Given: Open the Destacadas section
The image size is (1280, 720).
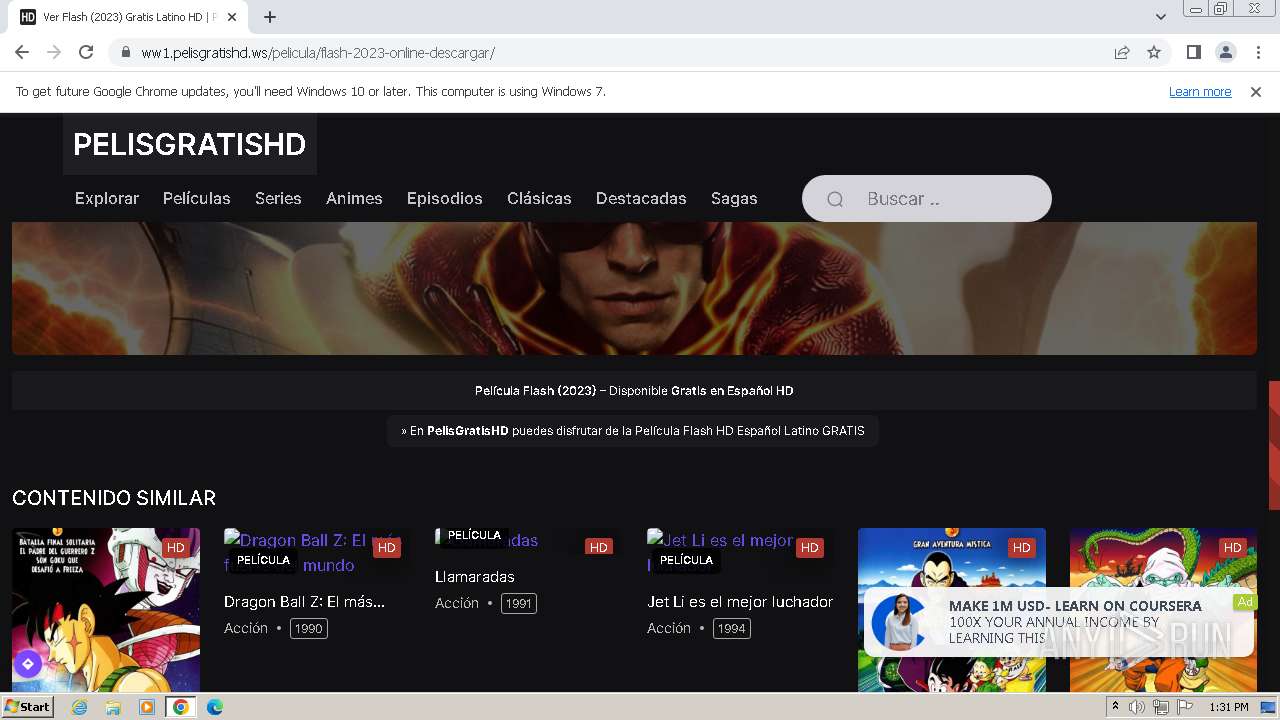Looking at the screenshot, I should tap(641, 198).
